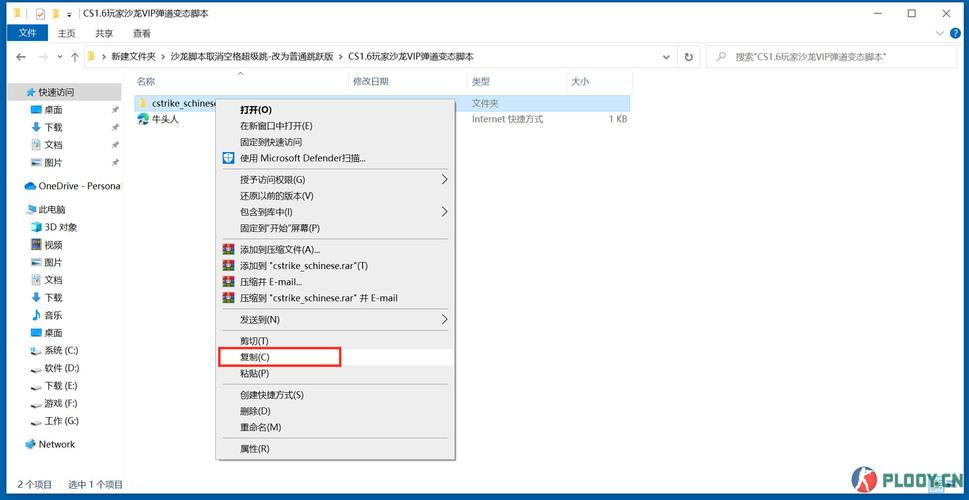
Task: Open the 主页 ribbon tab
Action: tap(66, 33)
